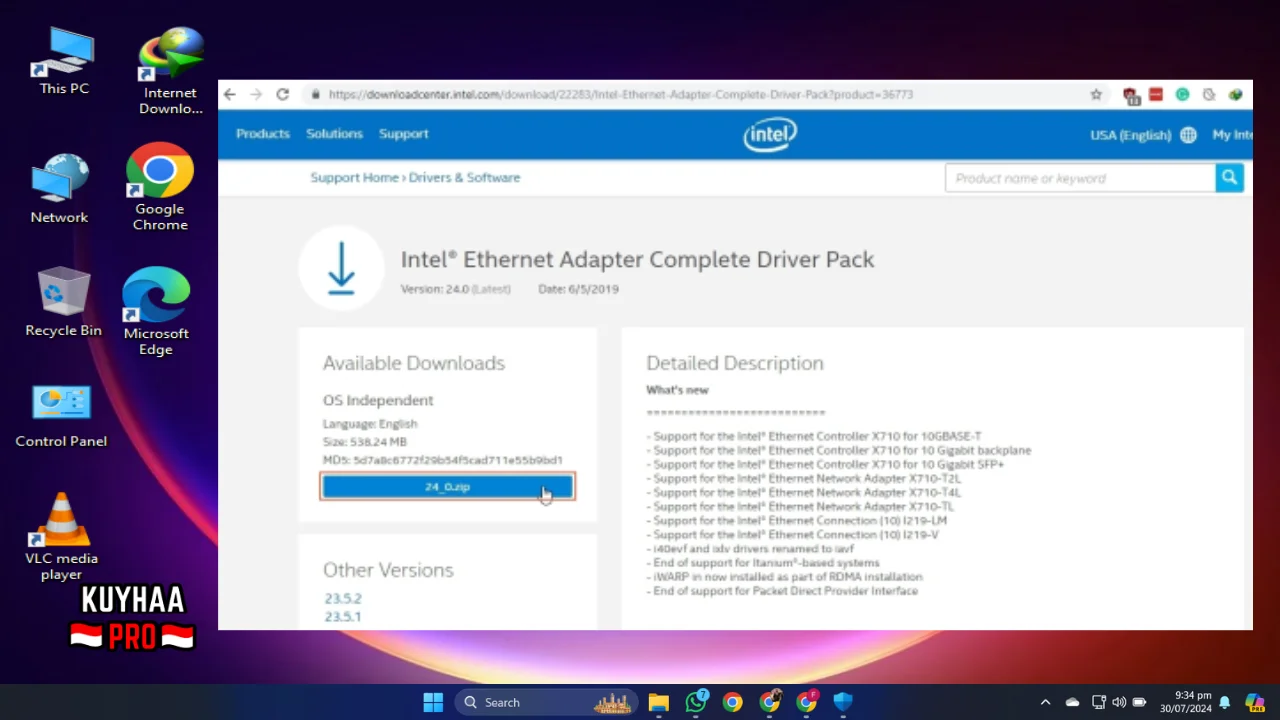
Task: Open Control Panel desktop shortcut
Action: pyautogui.click(x=61, y=415)
